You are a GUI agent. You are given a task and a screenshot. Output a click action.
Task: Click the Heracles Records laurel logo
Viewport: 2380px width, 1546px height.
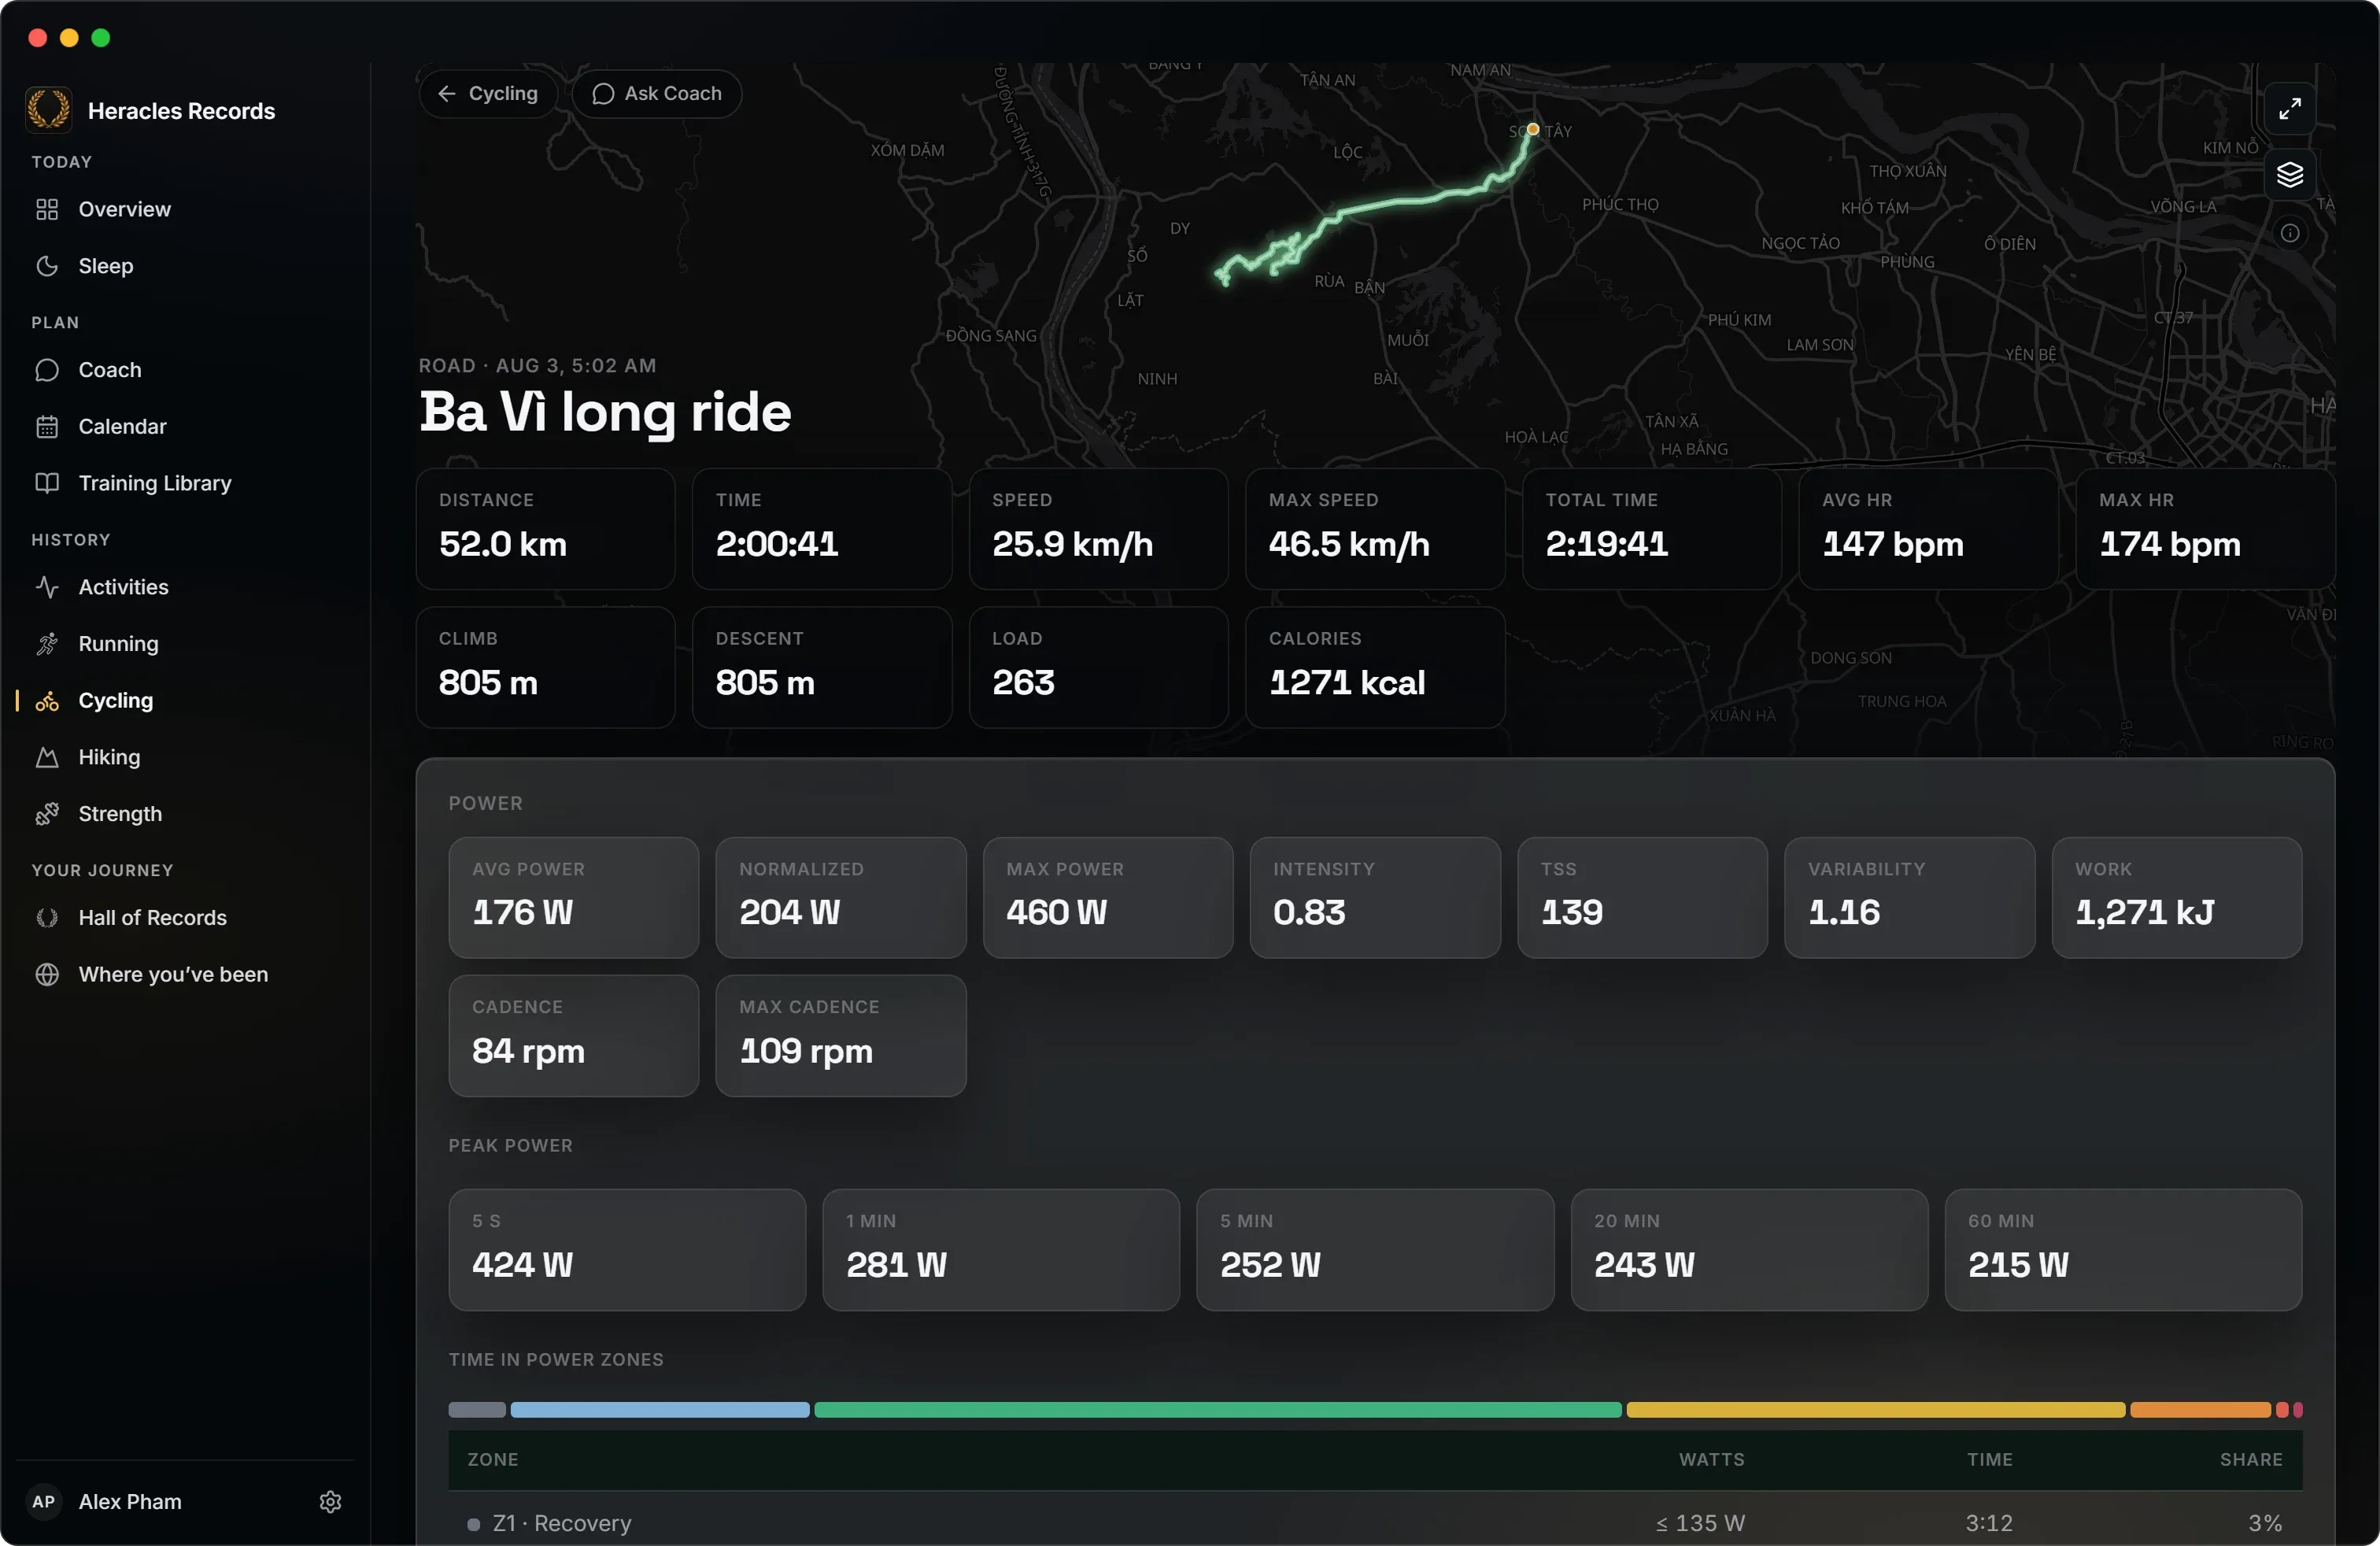[x=48, y=110]
